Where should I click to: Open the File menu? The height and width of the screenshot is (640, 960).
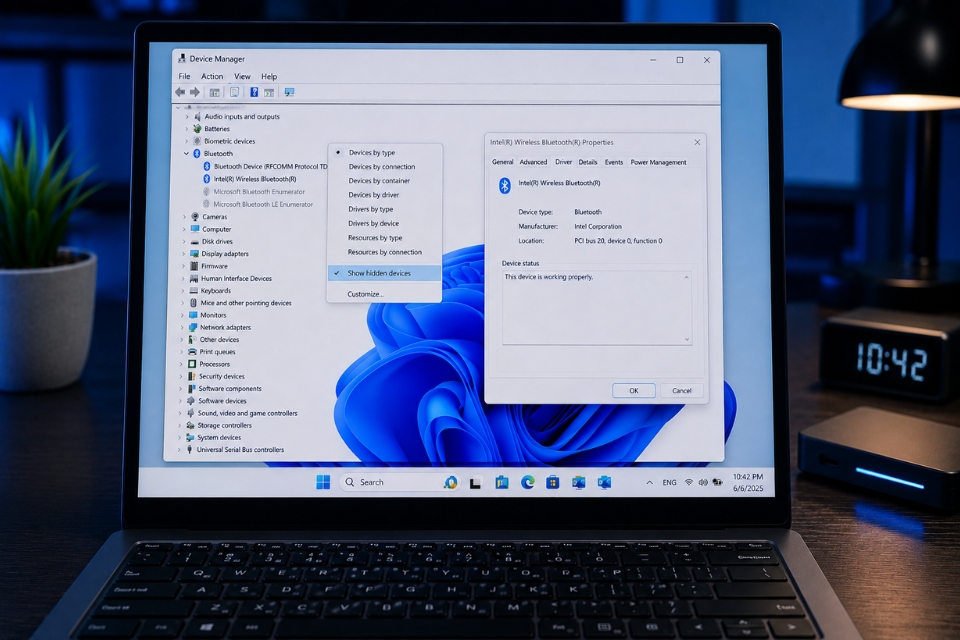click(184, 77)
